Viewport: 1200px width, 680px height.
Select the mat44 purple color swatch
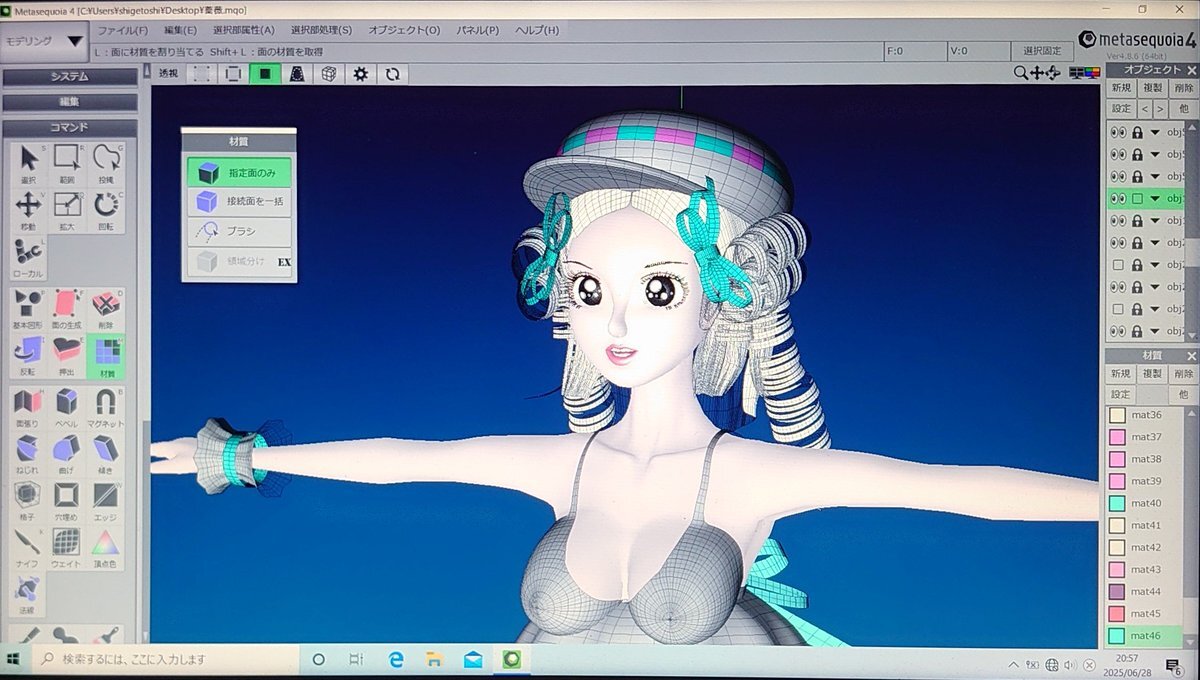1118,591
